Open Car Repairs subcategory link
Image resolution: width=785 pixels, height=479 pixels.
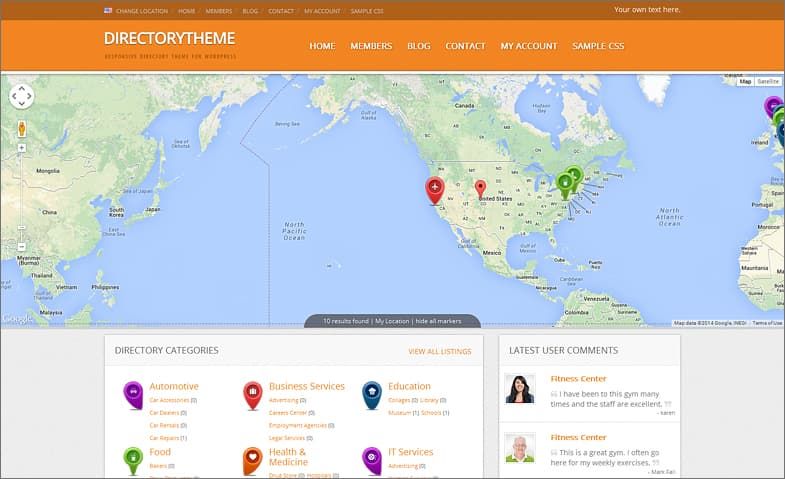(164, 438)
